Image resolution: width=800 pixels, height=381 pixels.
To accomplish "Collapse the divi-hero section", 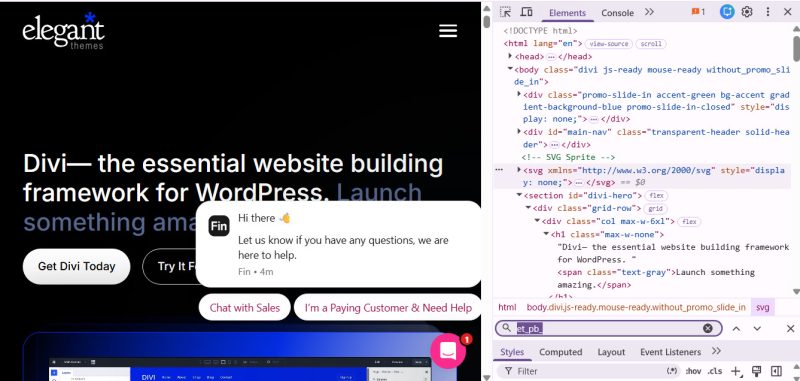I will (519, 195).
